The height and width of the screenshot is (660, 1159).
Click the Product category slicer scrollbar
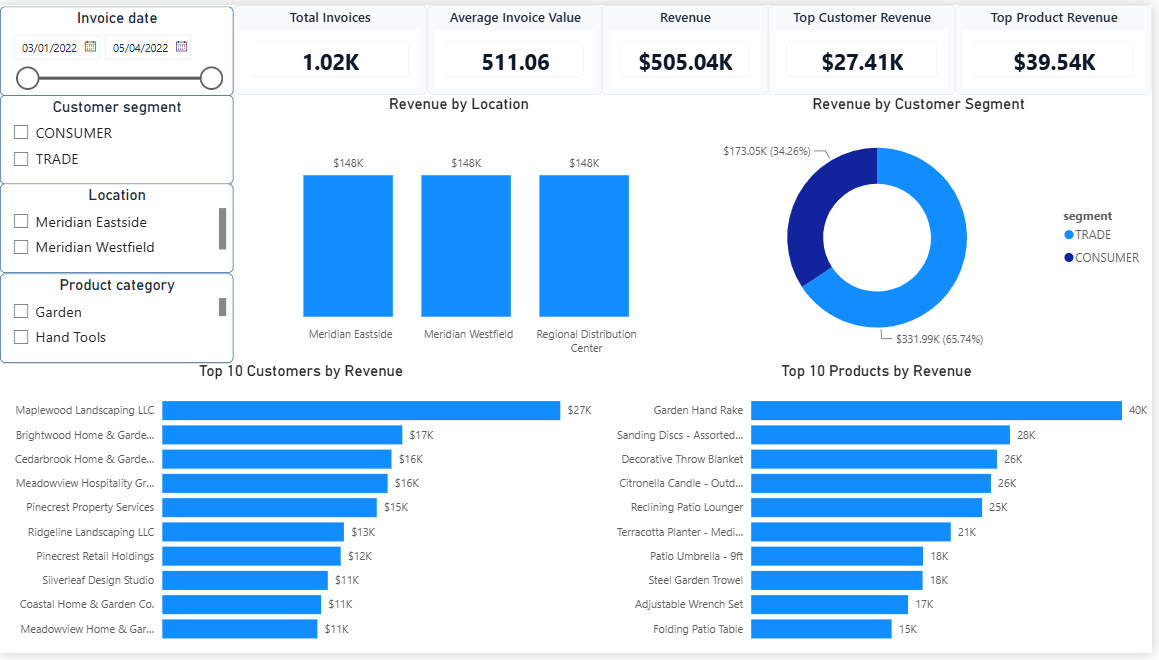(222, 307)
